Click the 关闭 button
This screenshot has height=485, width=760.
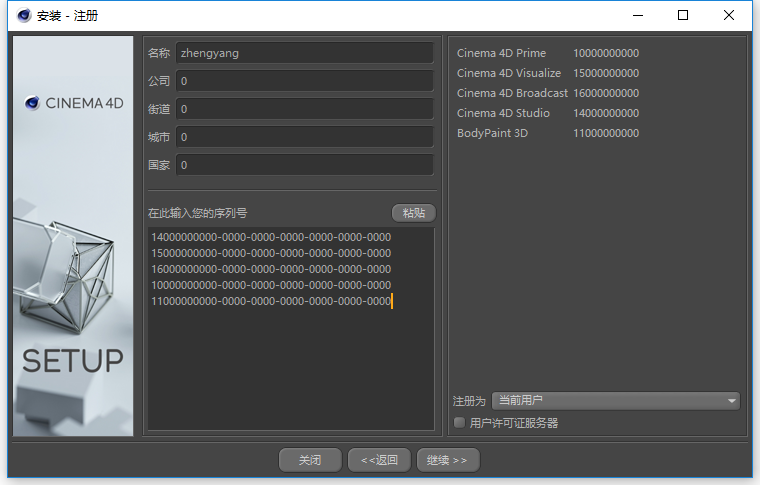coord(310,460)
